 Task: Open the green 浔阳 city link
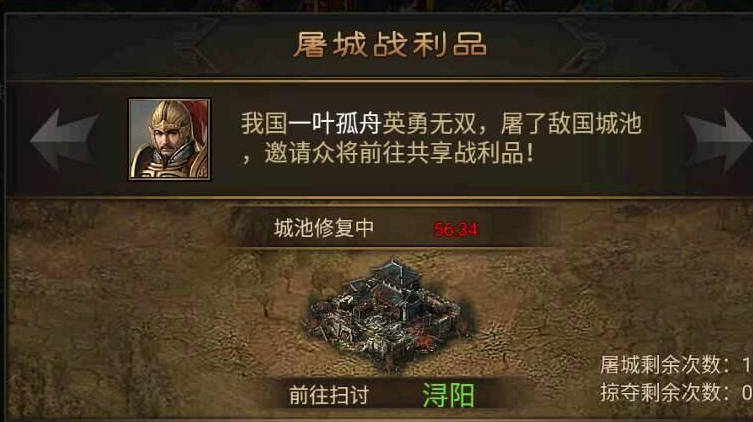448,396
